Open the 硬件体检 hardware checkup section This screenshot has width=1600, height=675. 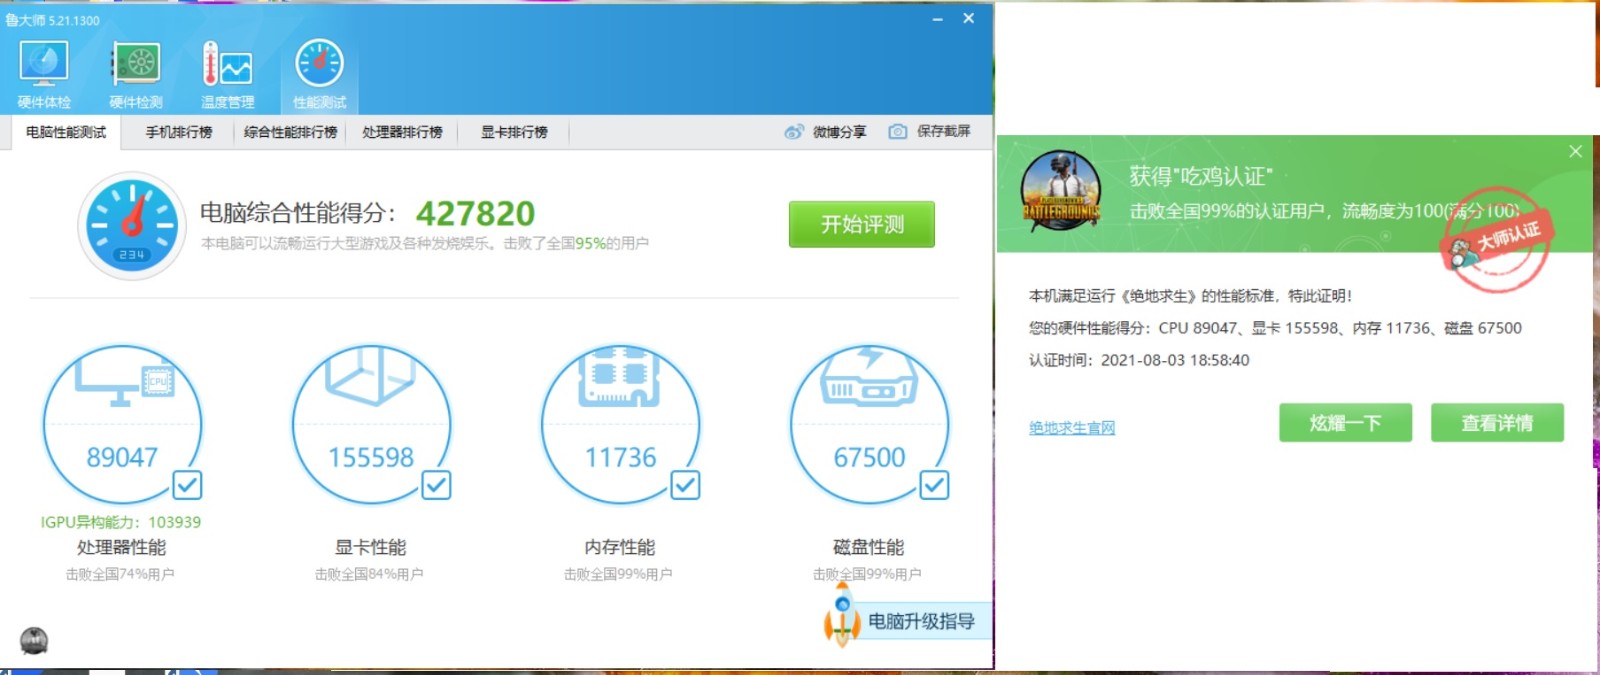tap(44, 73)
